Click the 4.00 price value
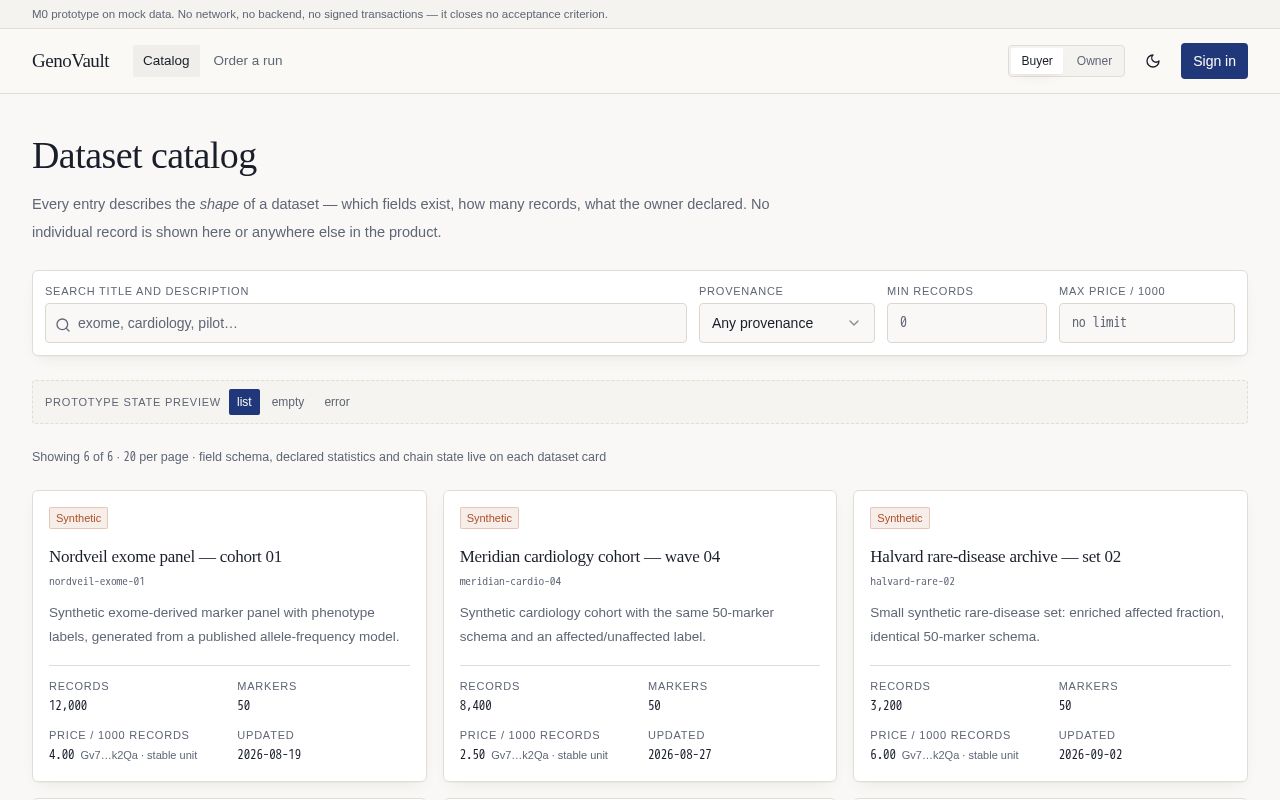Image resolution: width=1280 pixels, height=800 pixels. click(62, 754)
